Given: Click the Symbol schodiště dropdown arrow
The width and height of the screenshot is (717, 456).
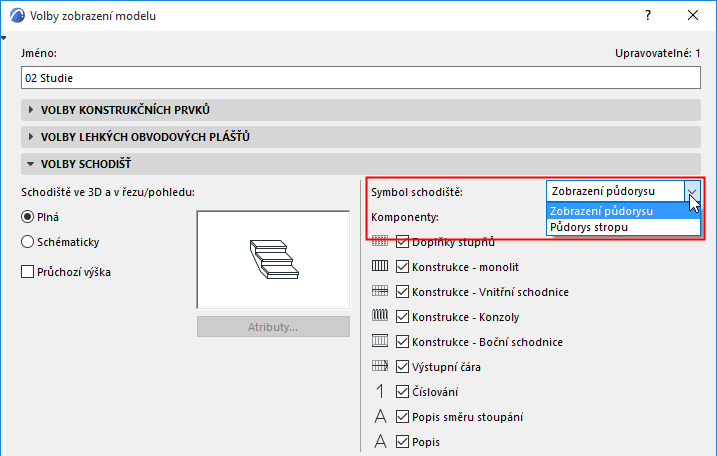Looking at the screenshot, I should [692, 191].
